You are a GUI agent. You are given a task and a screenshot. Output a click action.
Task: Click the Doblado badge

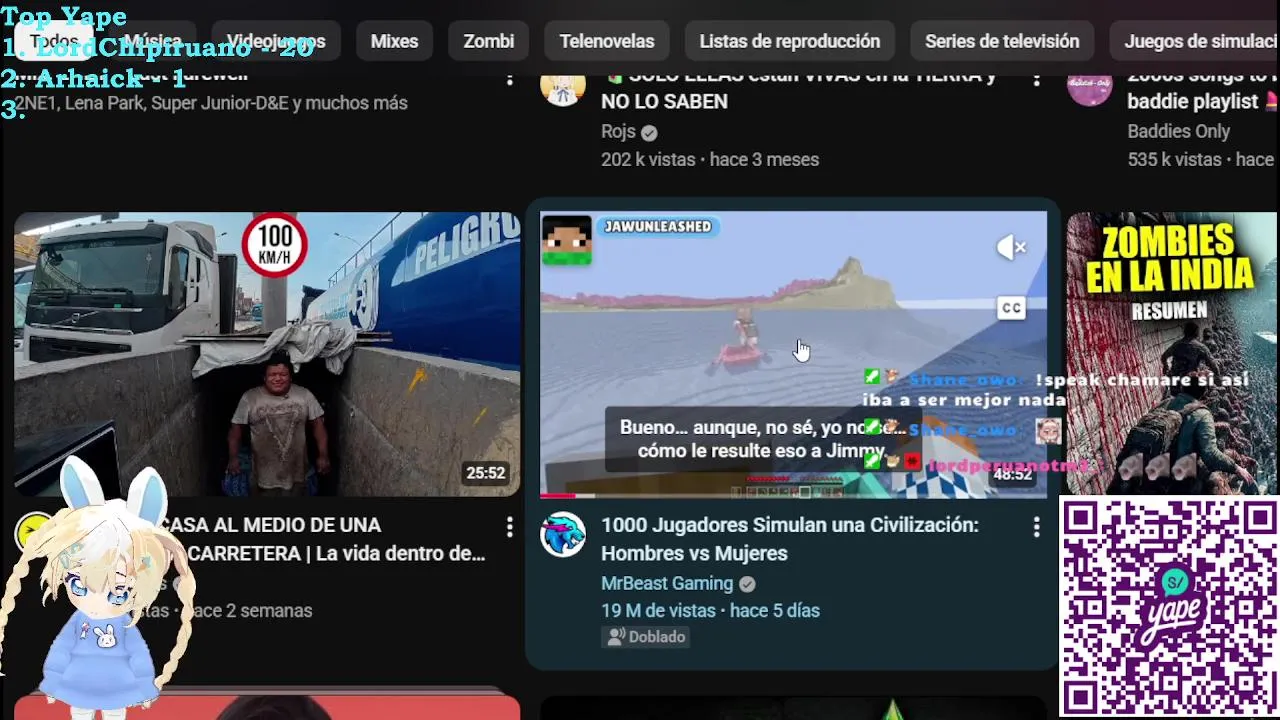(x=645, y=636)
